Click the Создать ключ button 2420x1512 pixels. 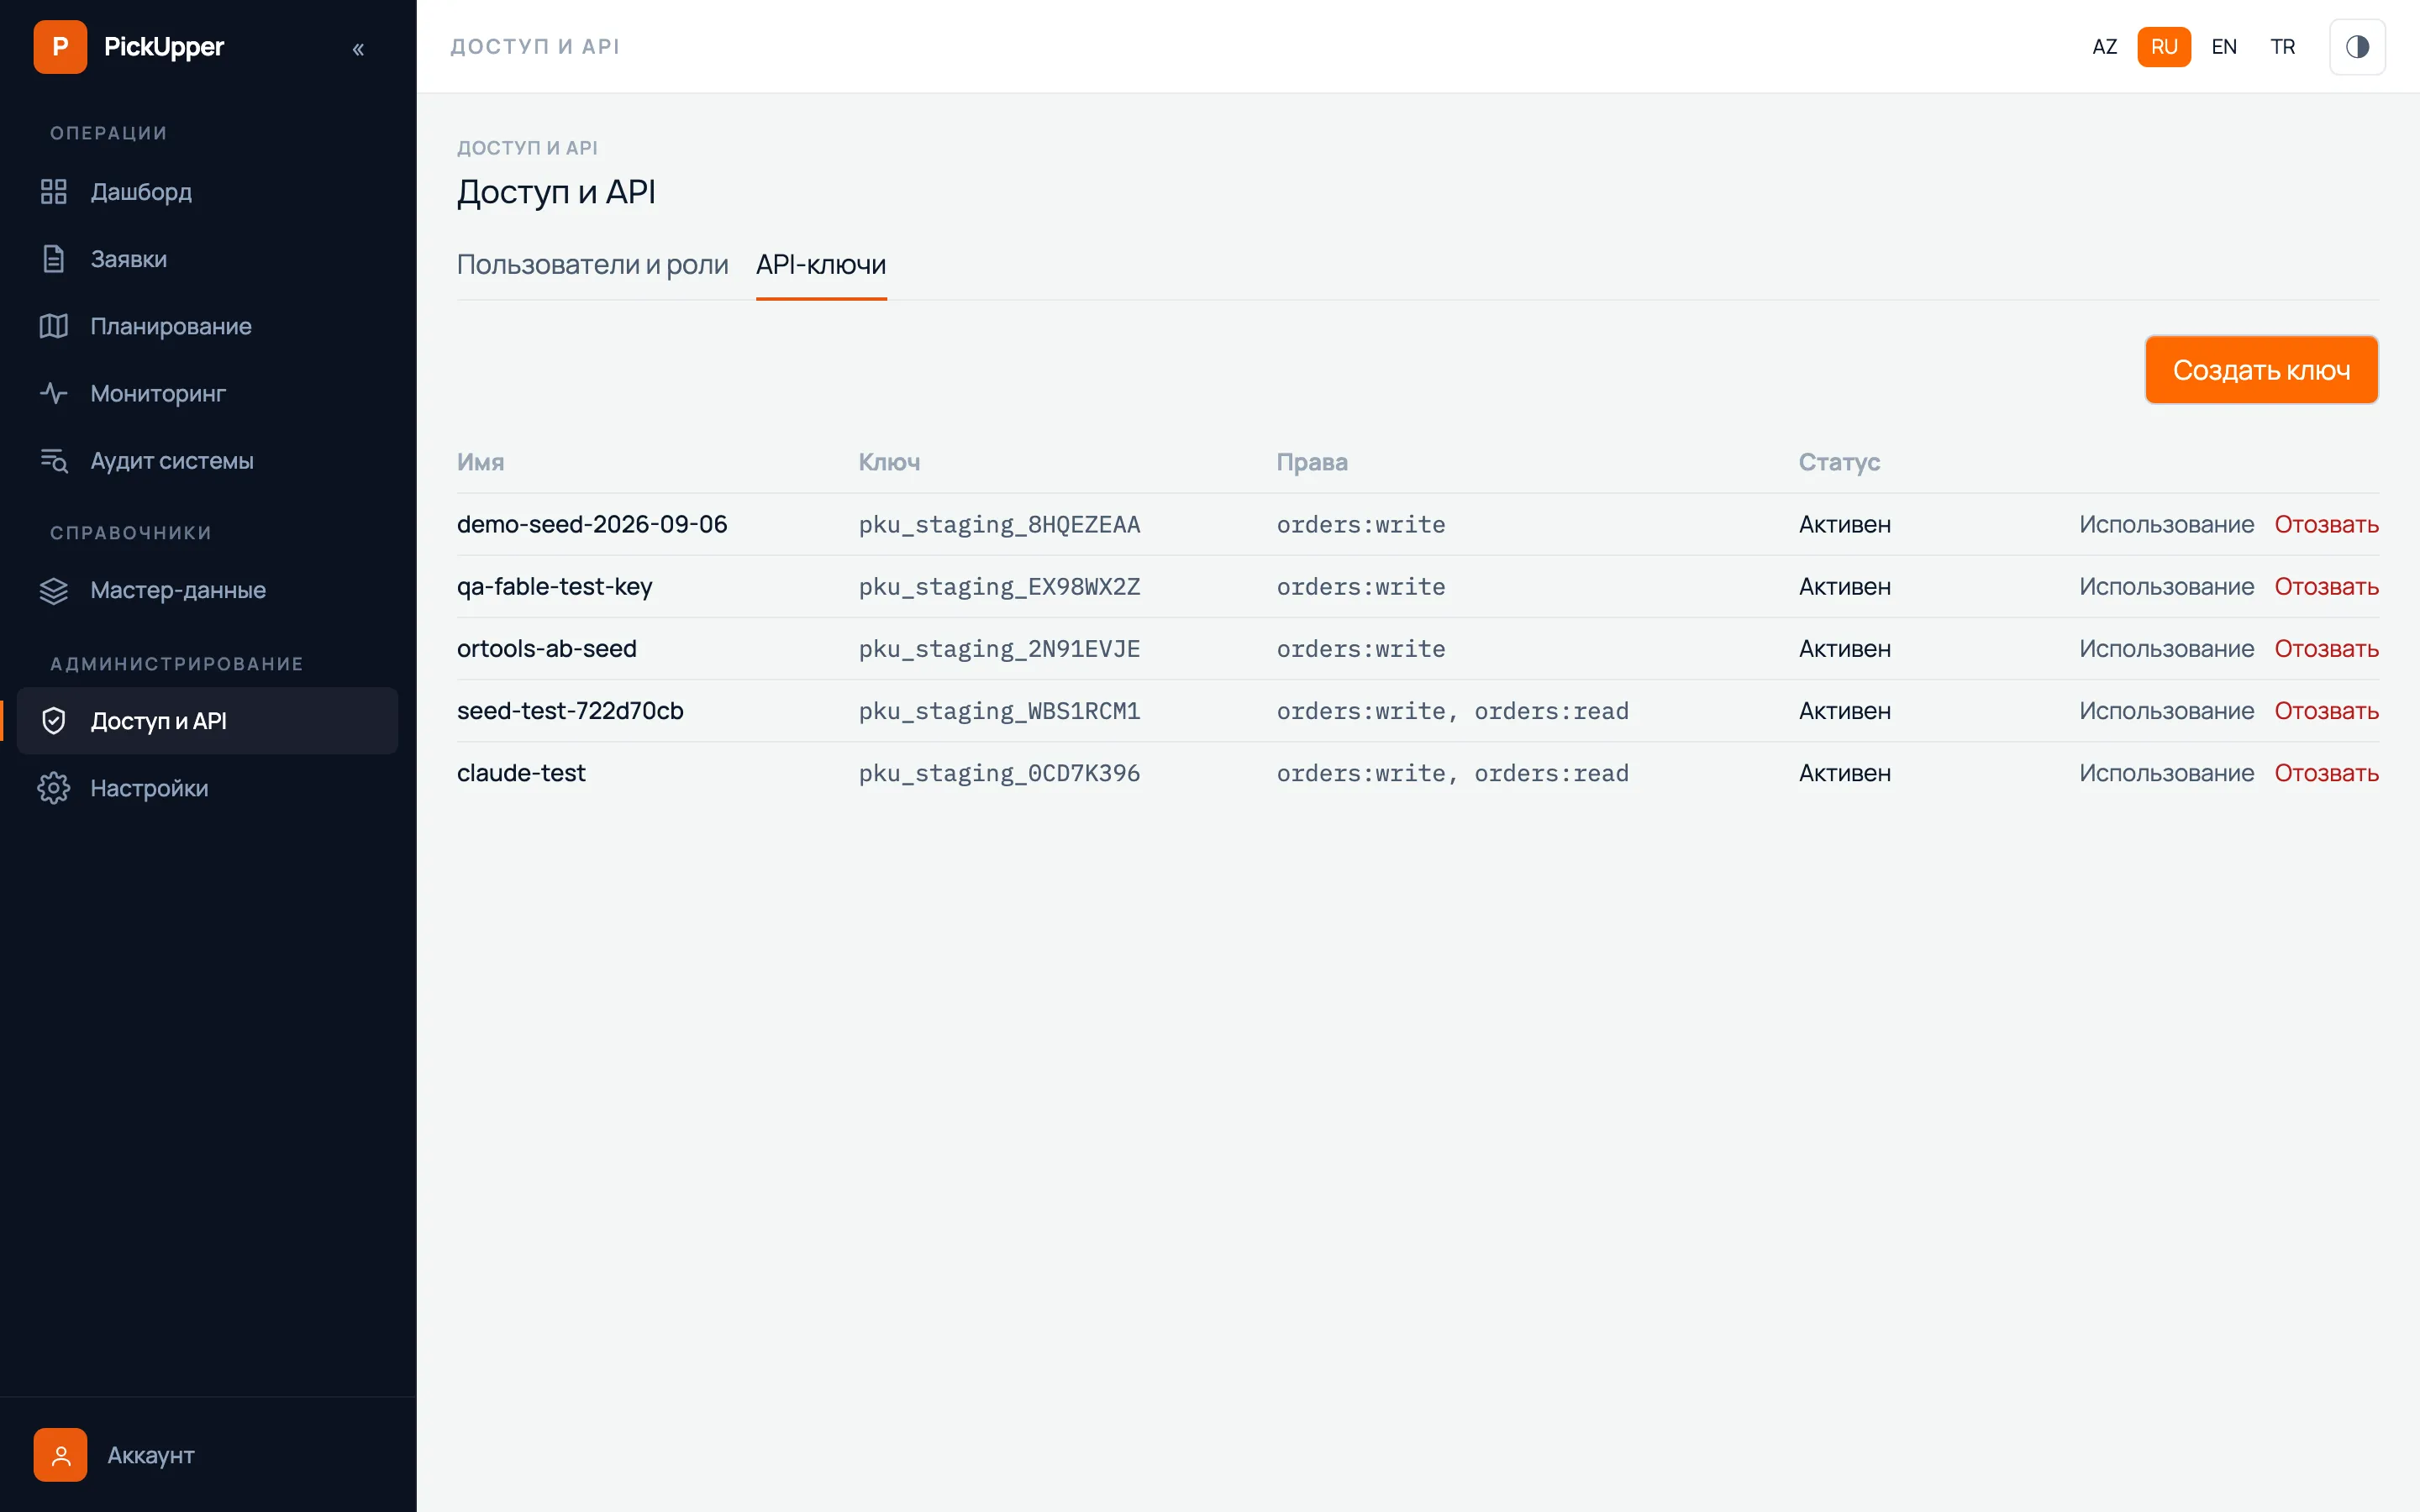tap(2261, 370)
